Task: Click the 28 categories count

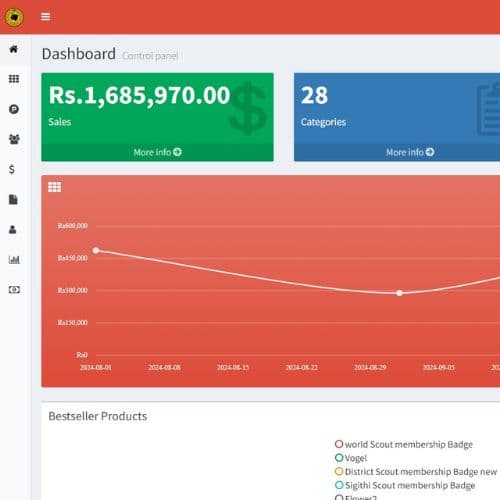Action: pyautogui.click(x=314, y=96)
